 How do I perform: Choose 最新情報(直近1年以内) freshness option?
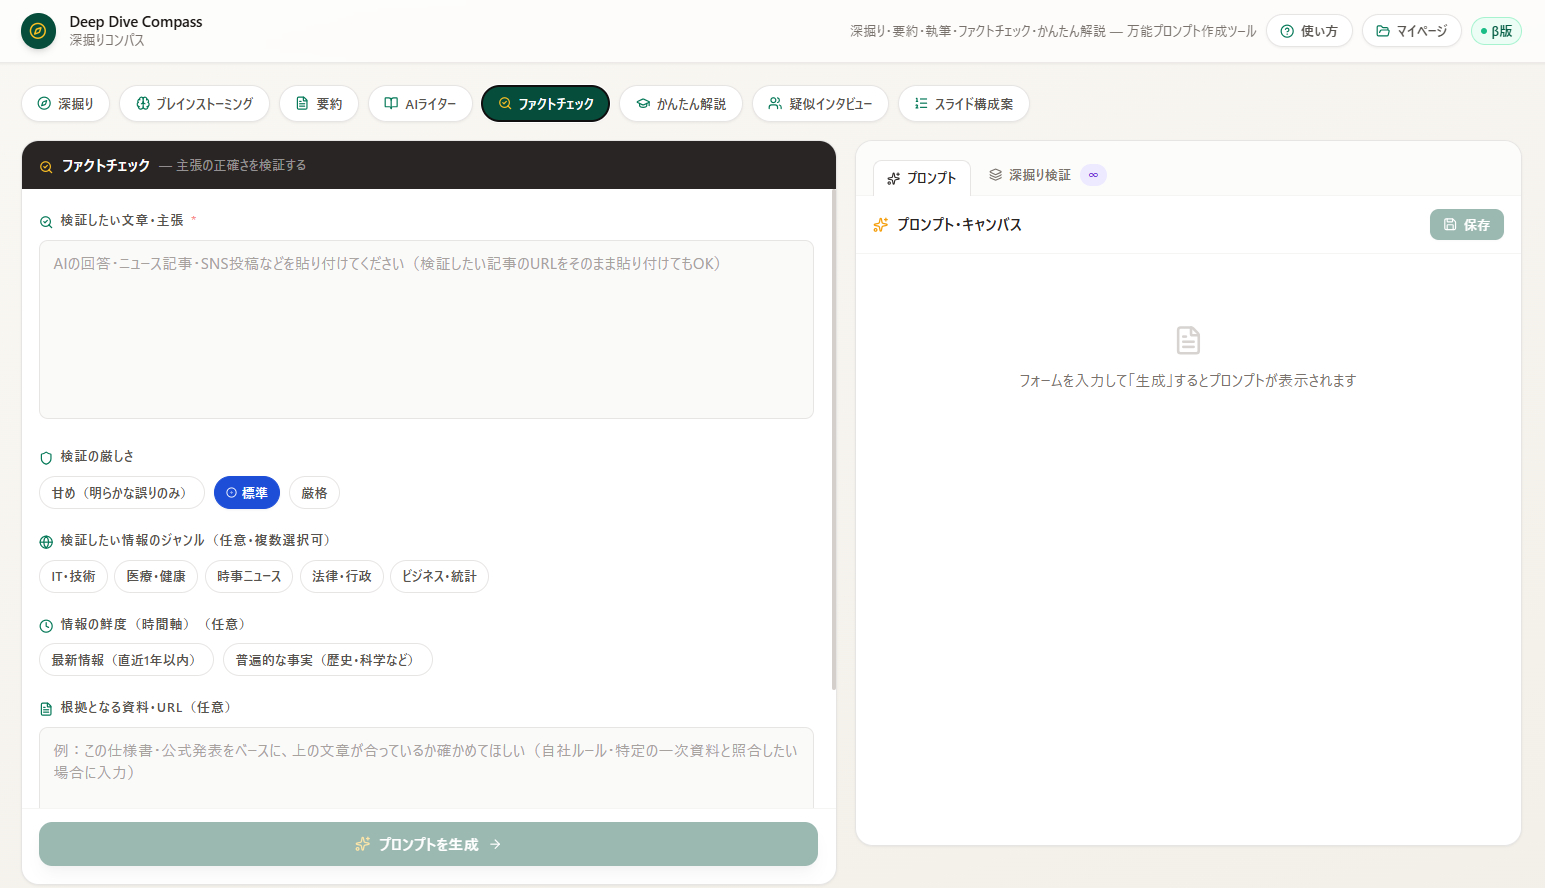[126, 660]
